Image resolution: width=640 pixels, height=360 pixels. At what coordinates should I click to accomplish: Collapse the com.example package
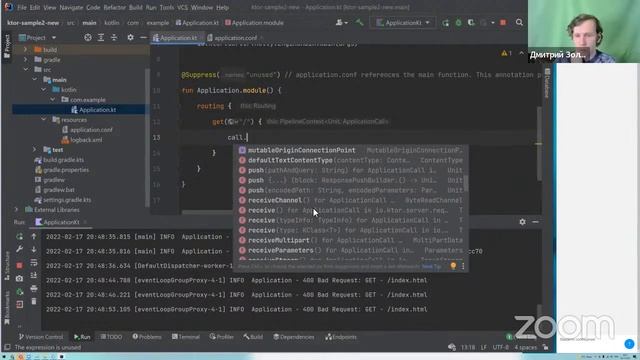(53, 100)
